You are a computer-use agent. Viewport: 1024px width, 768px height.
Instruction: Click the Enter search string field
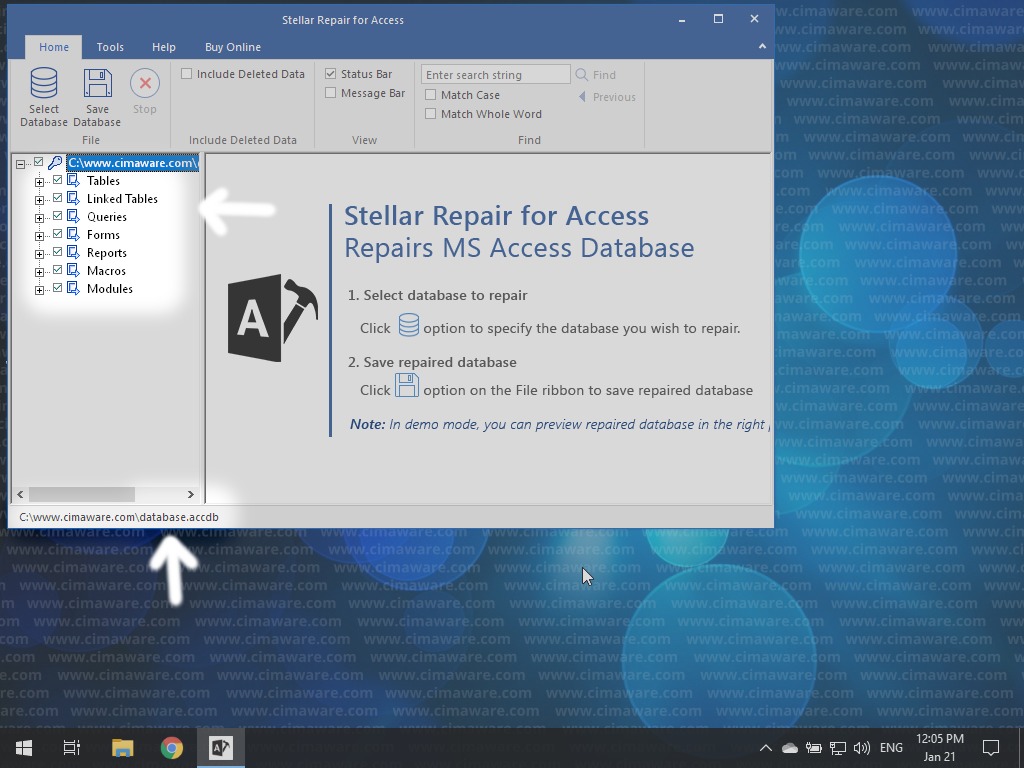(495, 75)
